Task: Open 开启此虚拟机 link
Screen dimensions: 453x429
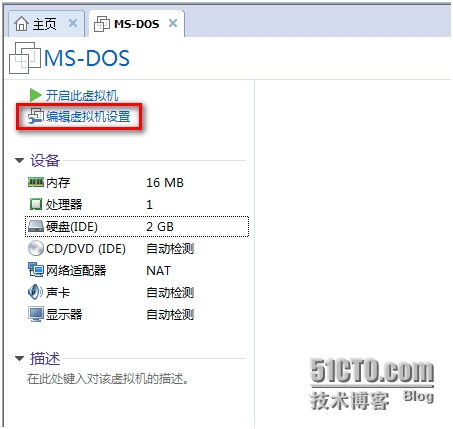Action: click(82, 95)
